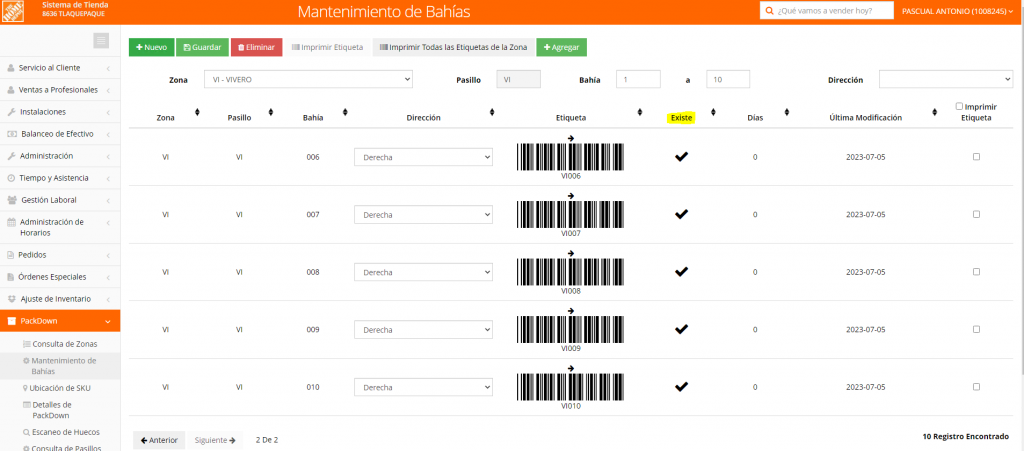Open the Zona VI - VIVERO dropdown
This screenshot has width=1024, height=451.
pyautogui.click(x=308, y=80)
